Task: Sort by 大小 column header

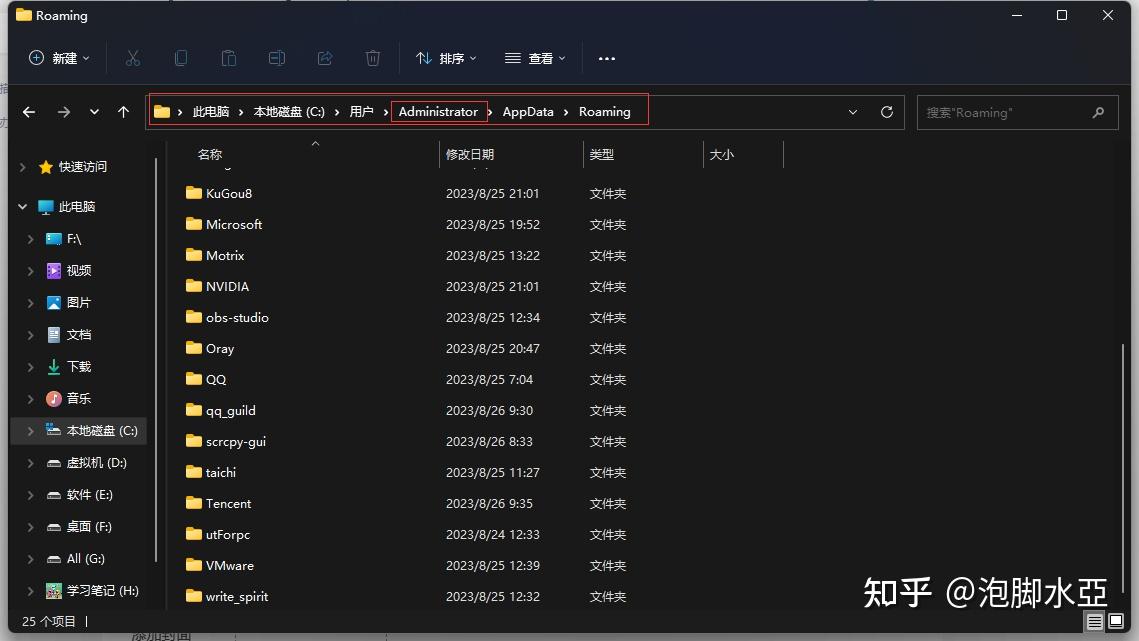Action: (x=721, y=155)
